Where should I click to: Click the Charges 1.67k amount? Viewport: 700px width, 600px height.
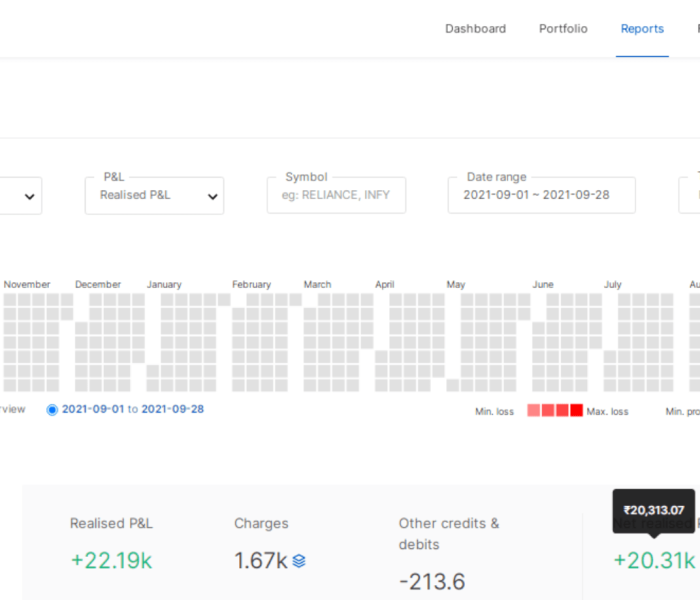[x=260, y=560]
